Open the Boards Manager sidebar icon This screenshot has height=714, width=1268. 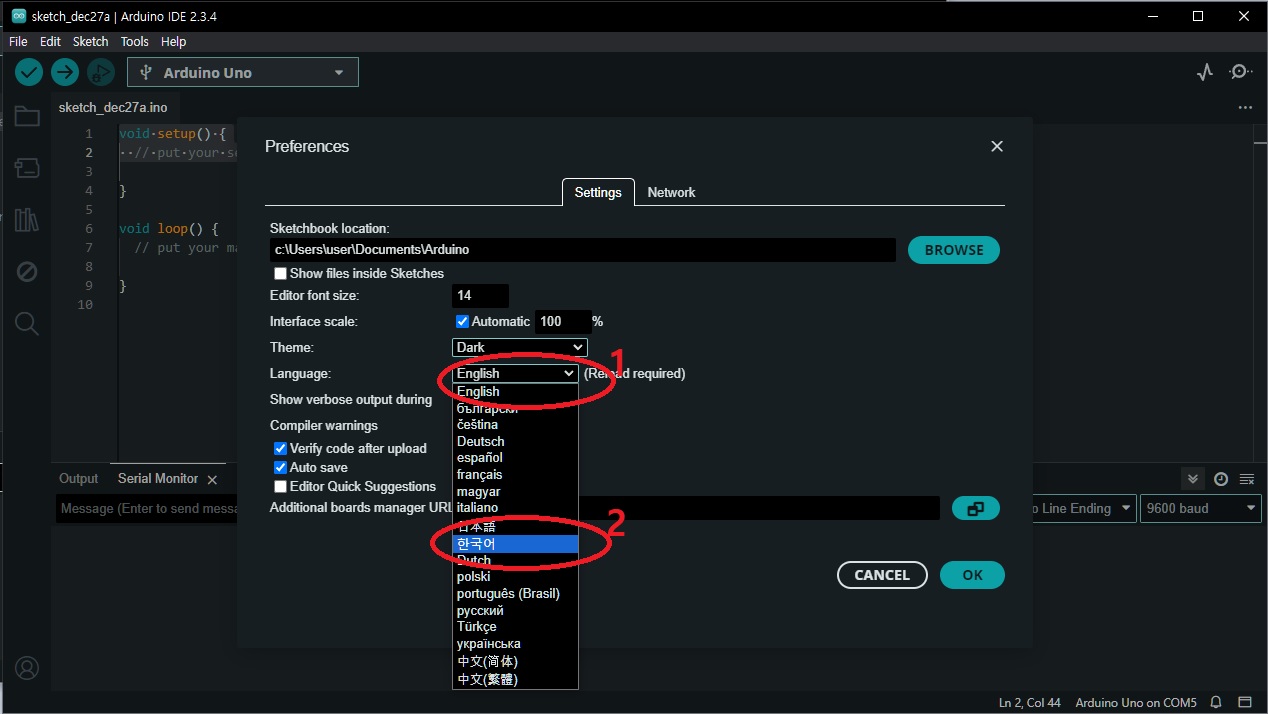[x=27, y=168]
